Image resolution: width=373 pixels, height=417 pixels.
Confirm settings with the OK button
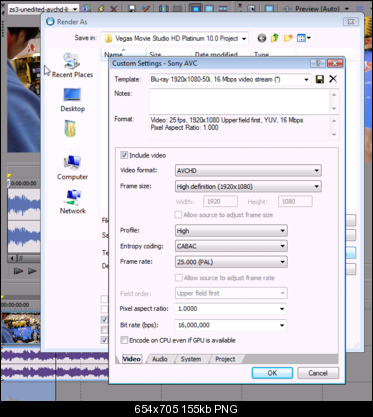[x=272, y=373]
